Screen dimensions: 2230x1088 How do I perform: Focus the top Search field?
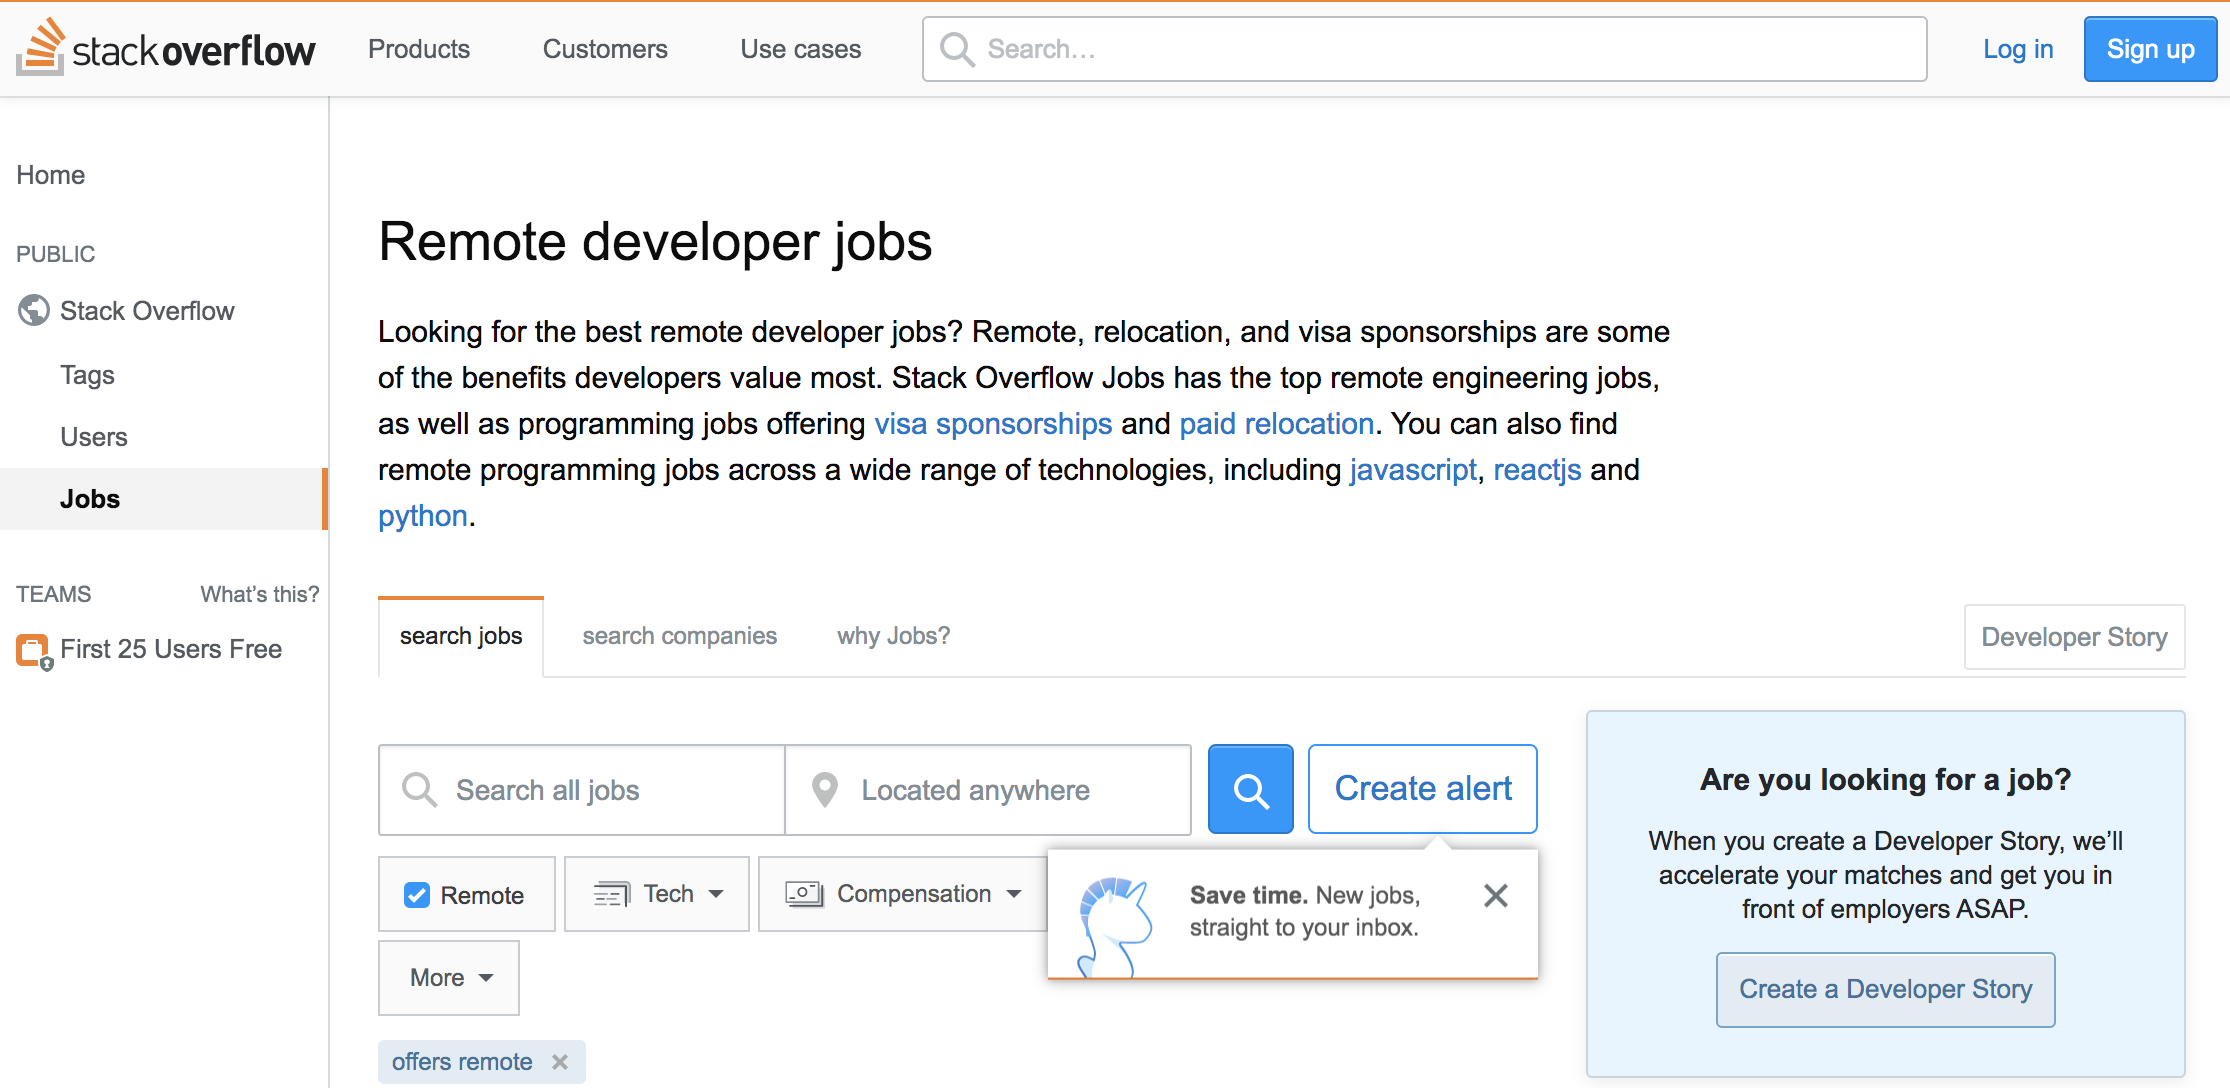(1425, 49)
